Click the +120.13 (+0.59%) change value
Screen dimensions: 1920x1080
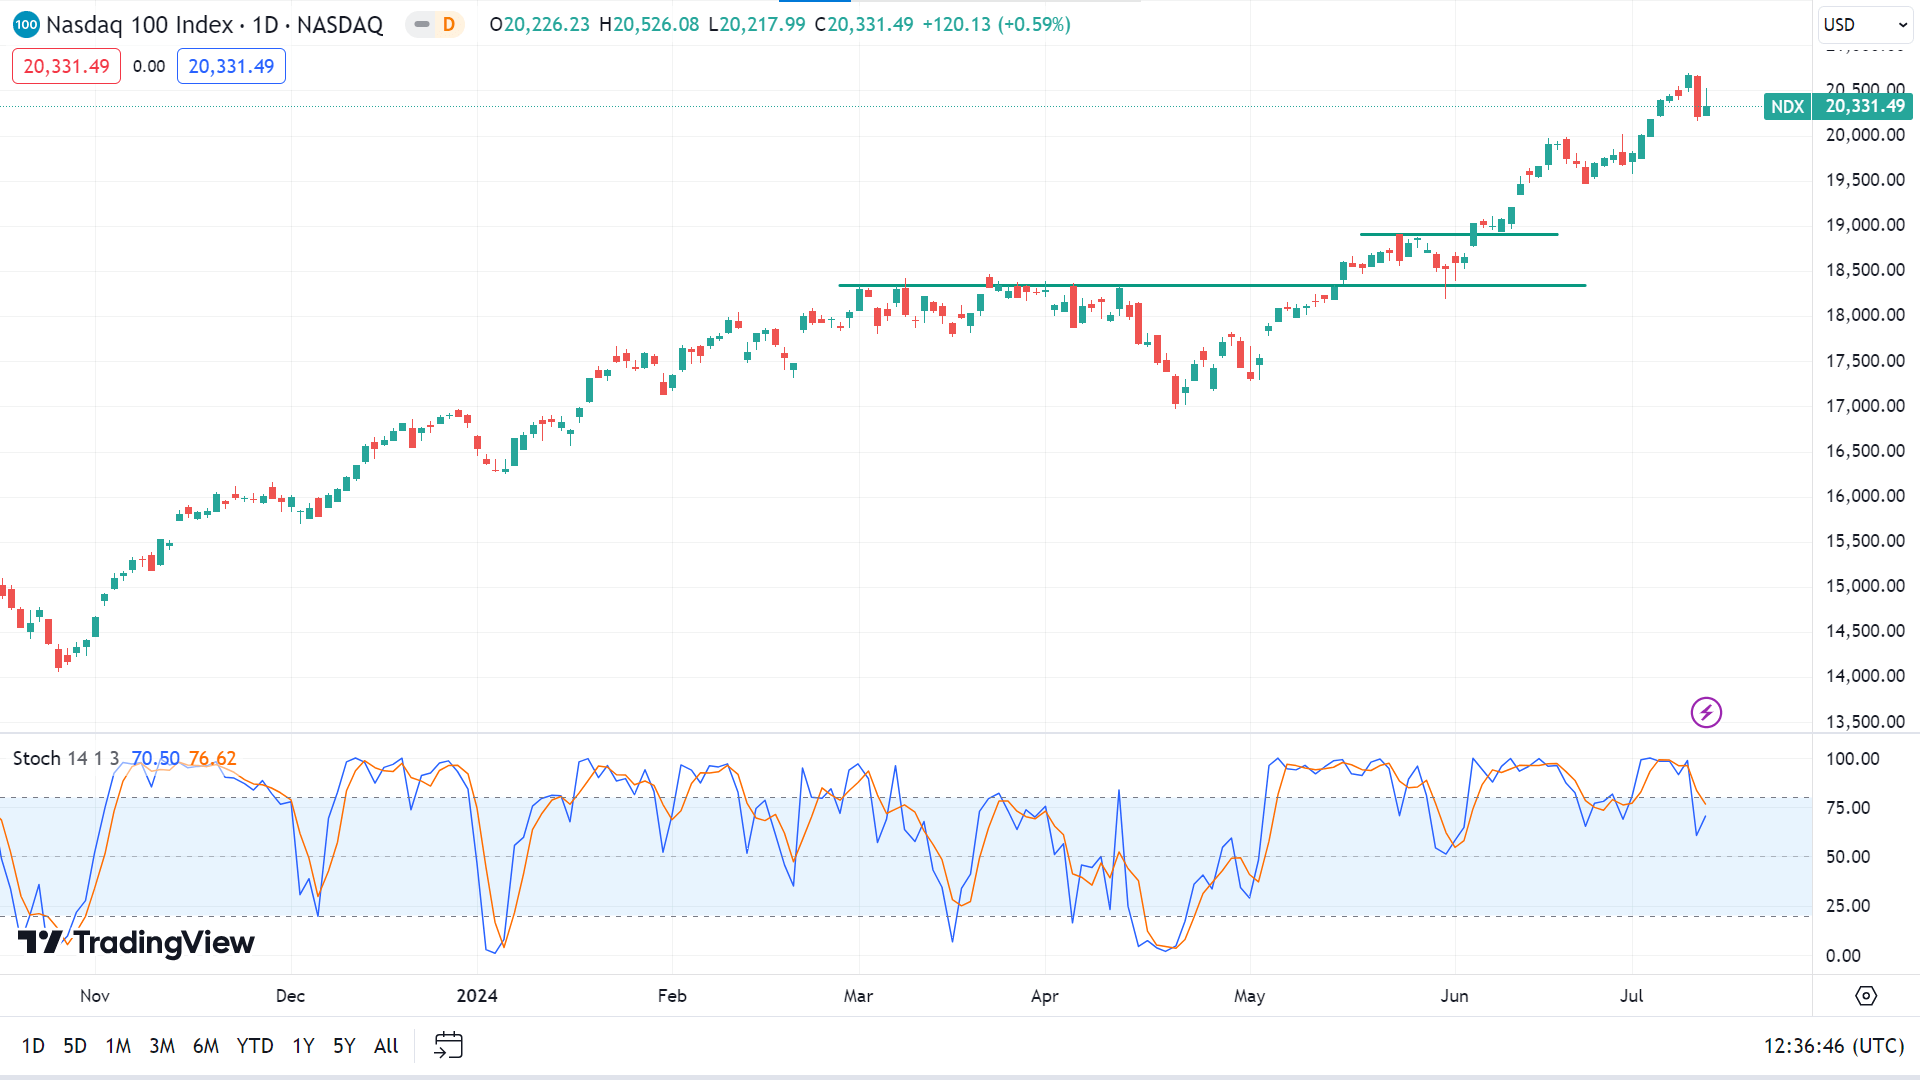[996, 24]
